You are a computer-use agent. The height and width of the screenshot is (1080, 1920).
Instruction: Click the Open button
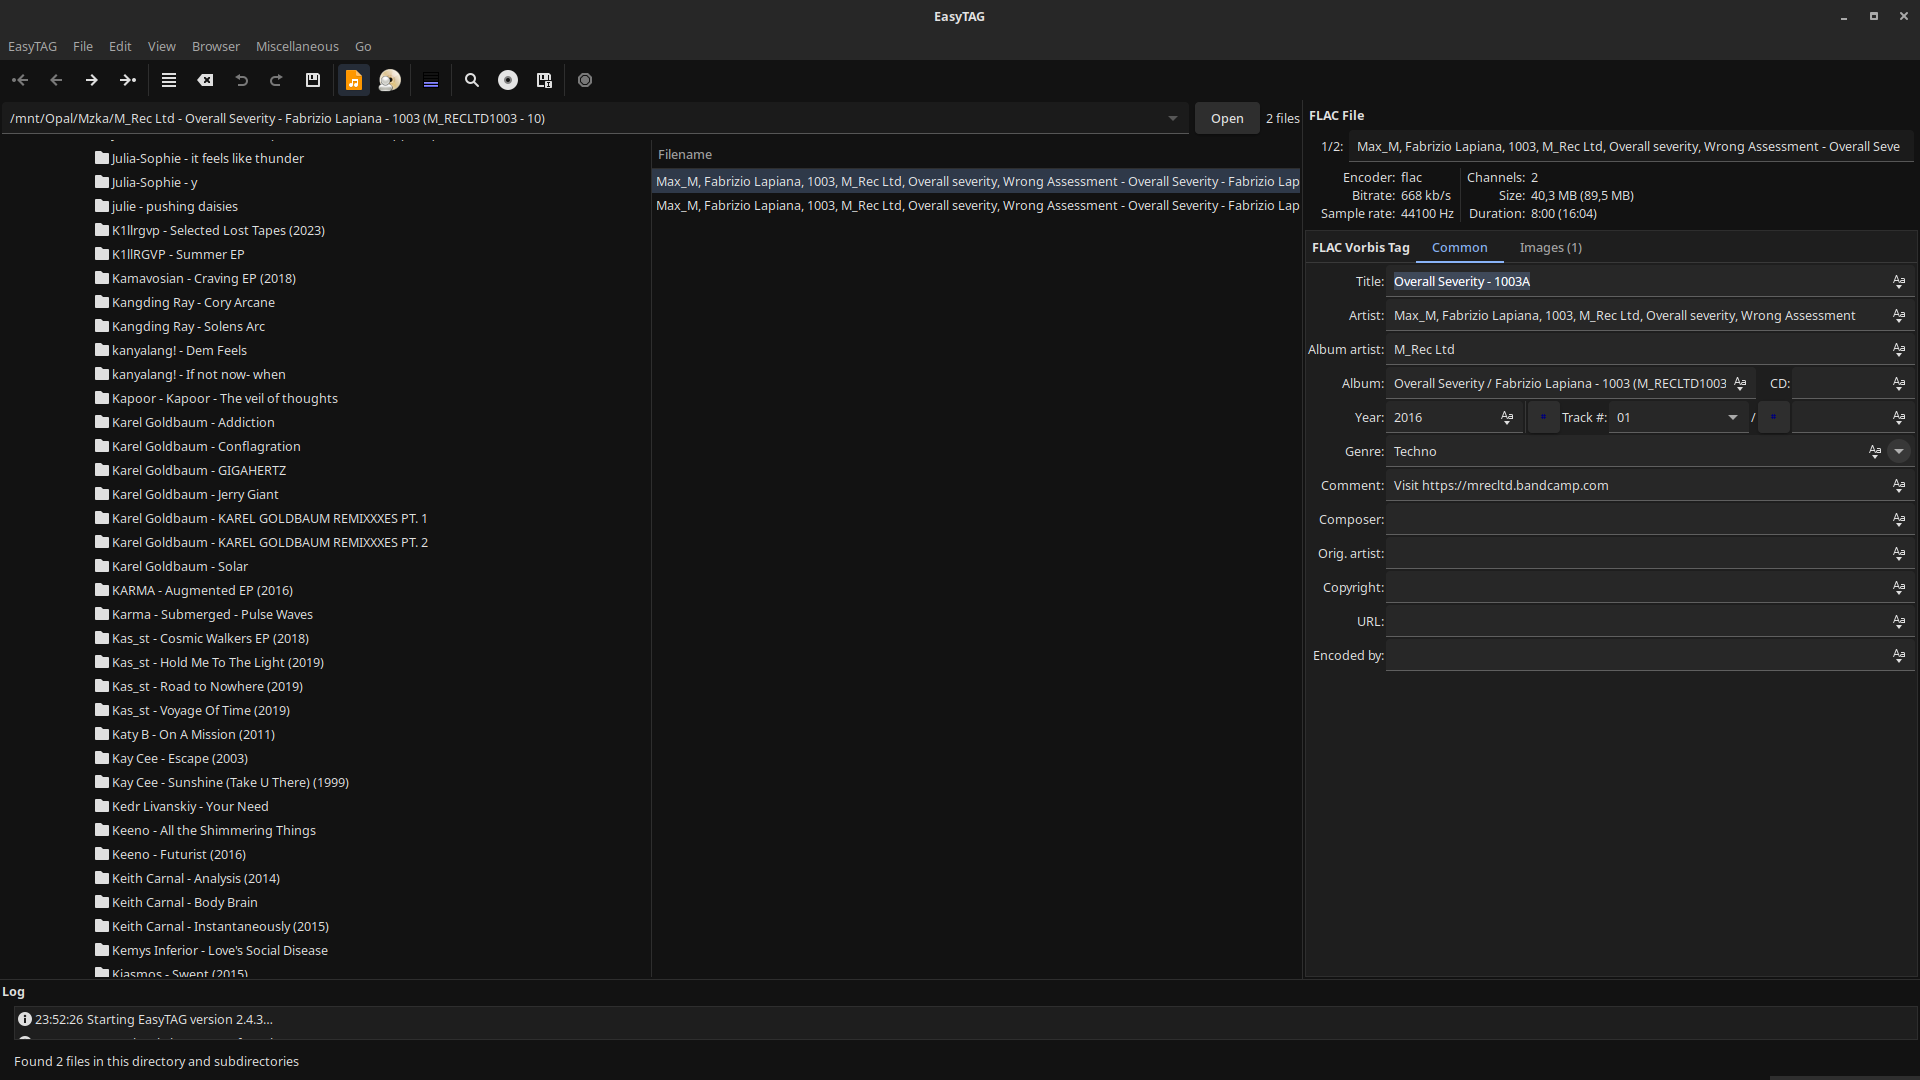(1227, 118)
